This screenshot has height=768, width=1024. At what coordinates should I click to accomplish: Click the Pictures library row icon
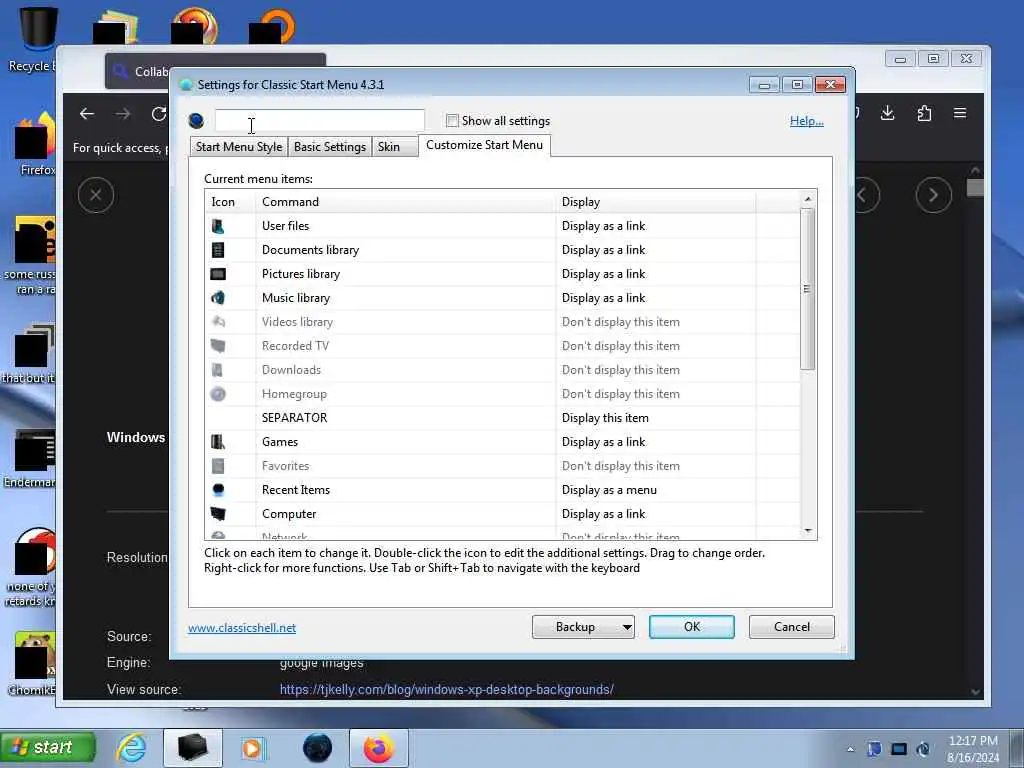(x=218, y=274)
